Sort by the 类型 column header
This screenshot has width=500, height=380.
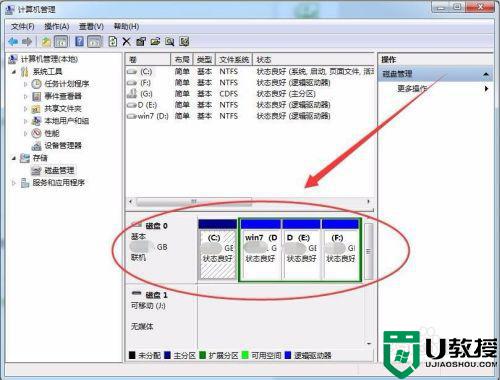point(204,60)
